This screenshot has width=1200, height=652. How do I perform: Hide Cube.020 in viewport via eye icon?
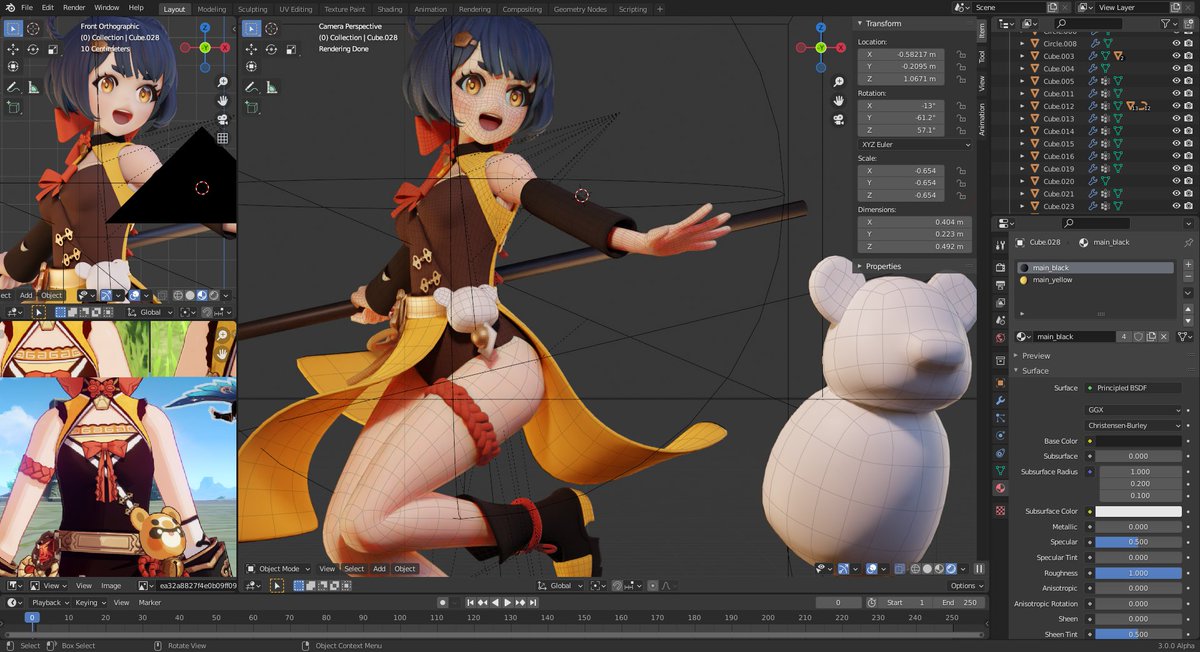pos(1176,181)
